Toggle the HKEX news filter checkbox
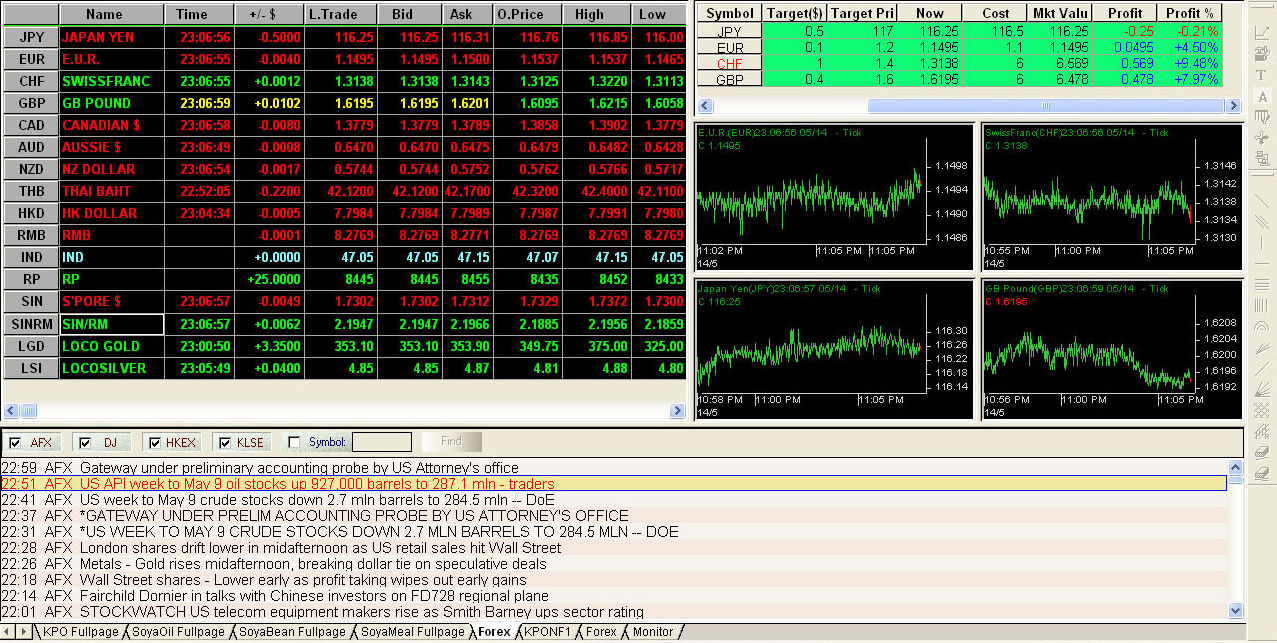The image size is (1277, 643). 153,442
